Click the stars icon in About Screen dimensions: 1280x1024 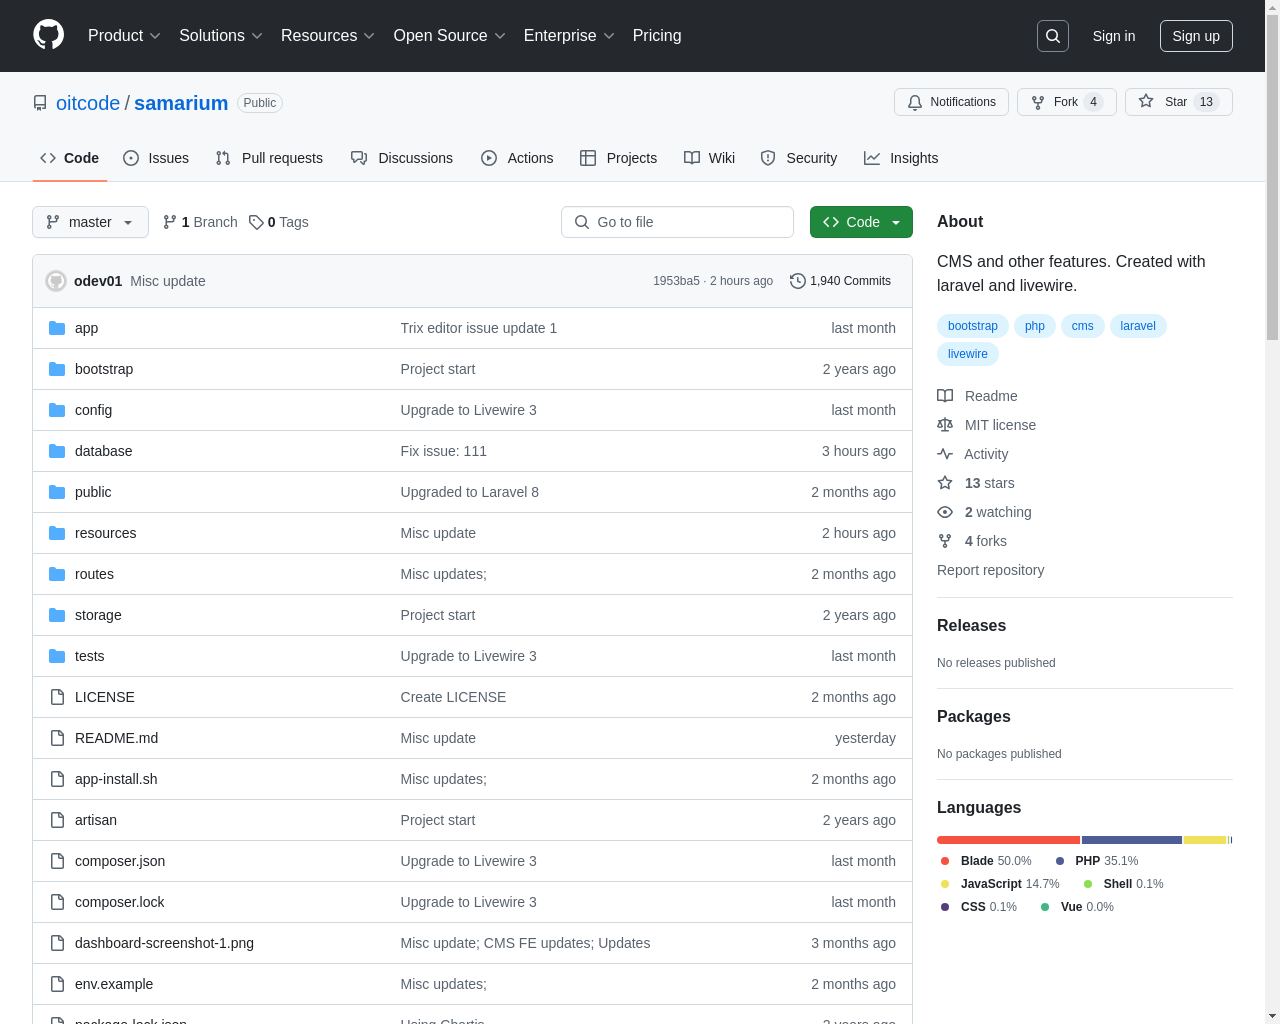[945, 483]
